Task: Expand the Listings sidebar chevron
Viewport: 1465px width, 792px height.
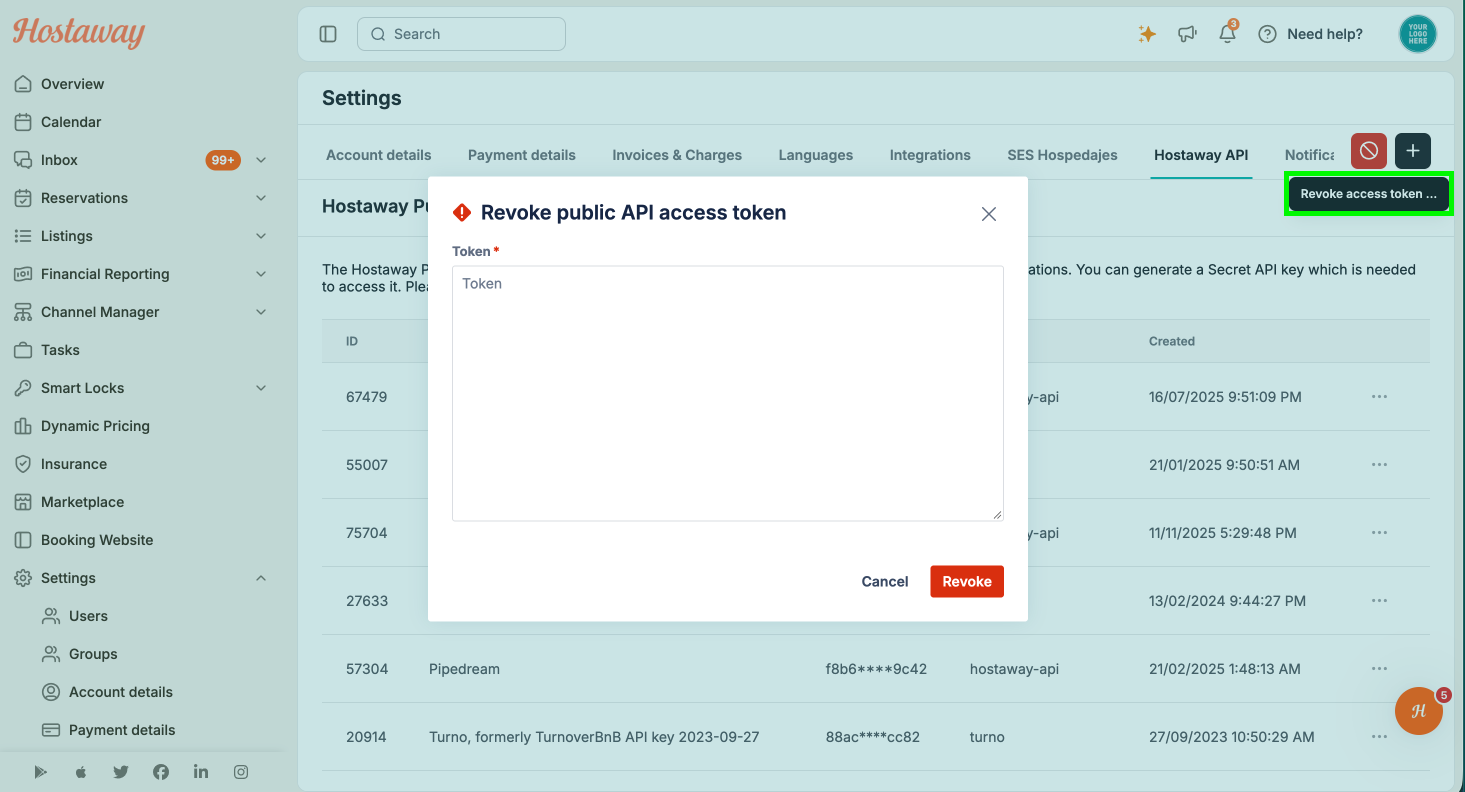Action: pyautogui.click(x=261, y=236)
